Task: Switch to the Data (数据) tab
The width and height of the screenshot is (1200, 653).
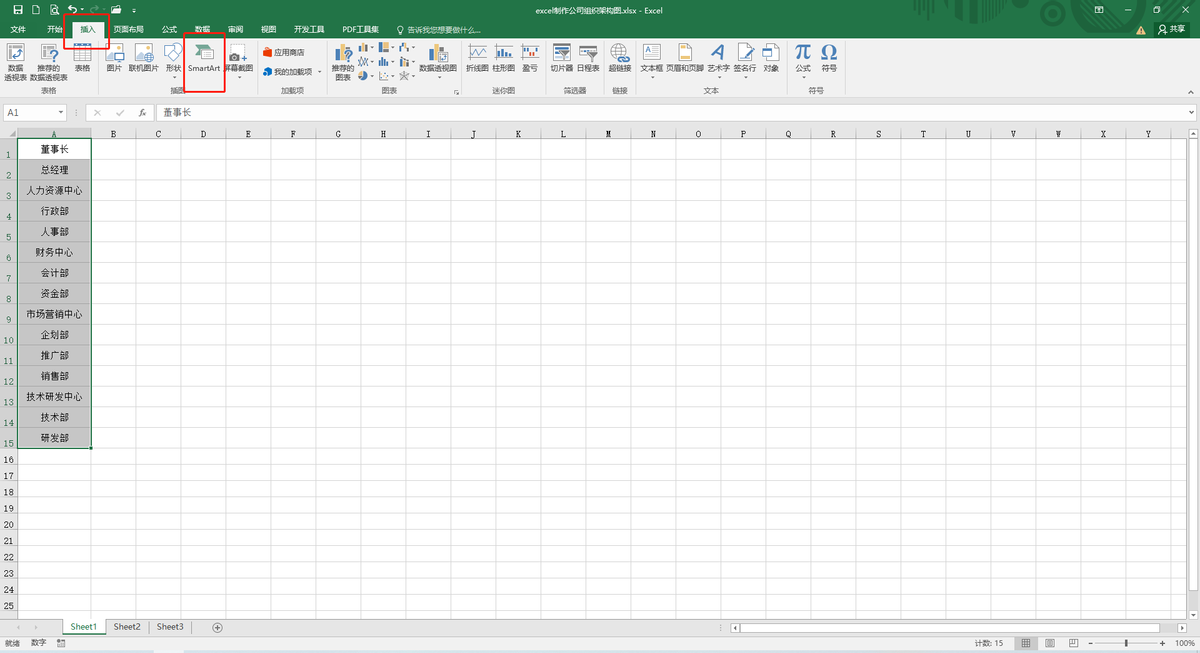Action: 202,29
